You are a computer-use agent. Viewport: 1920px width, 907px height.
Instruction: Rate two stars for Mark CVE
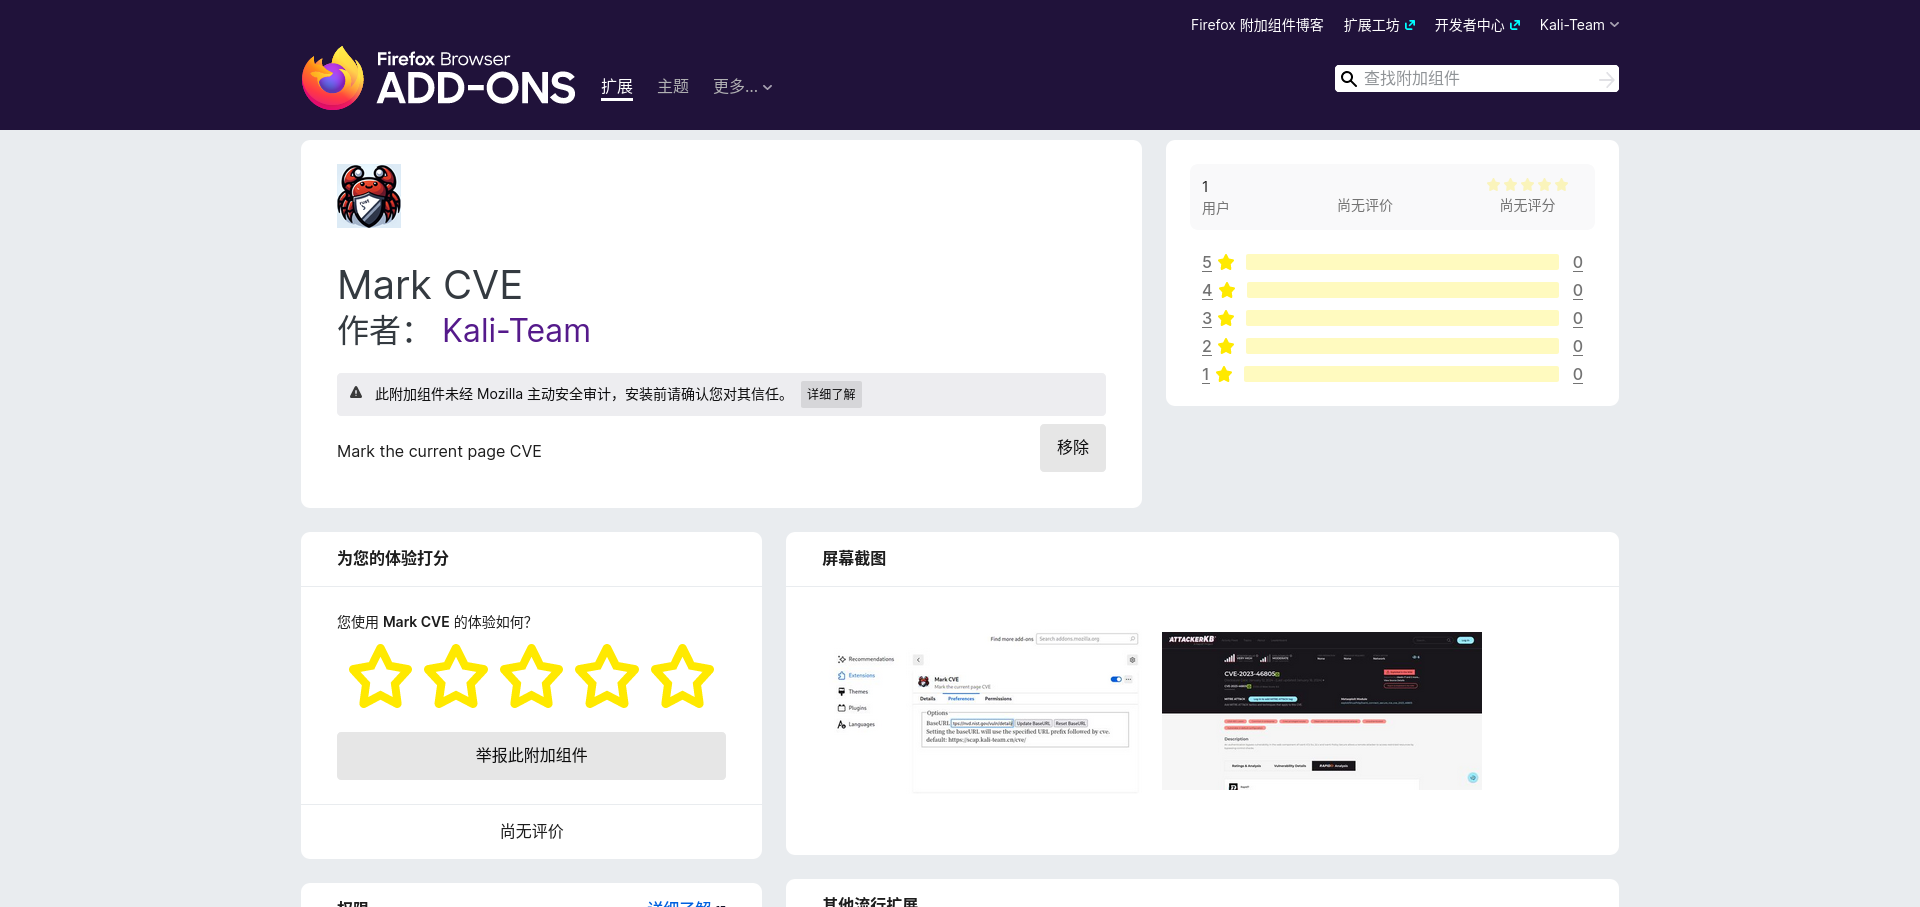[x=456, y=677]
